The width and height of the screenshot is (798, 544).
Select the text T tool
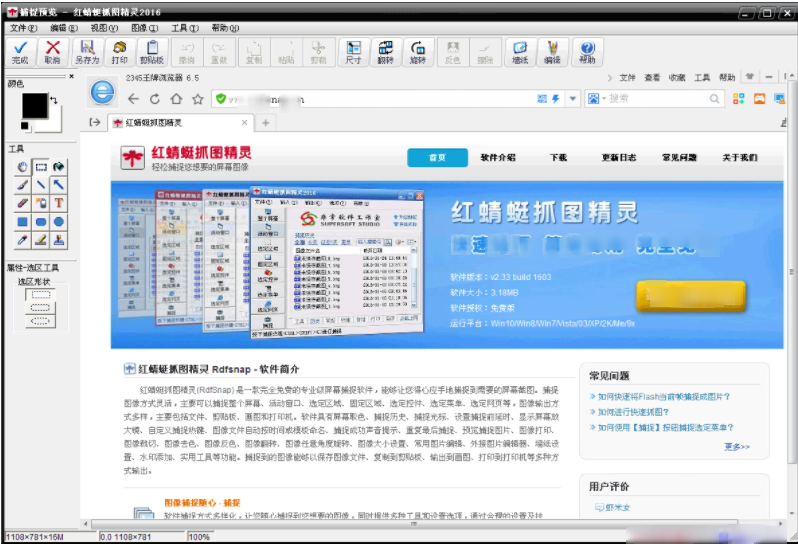[x=59, y=204]
